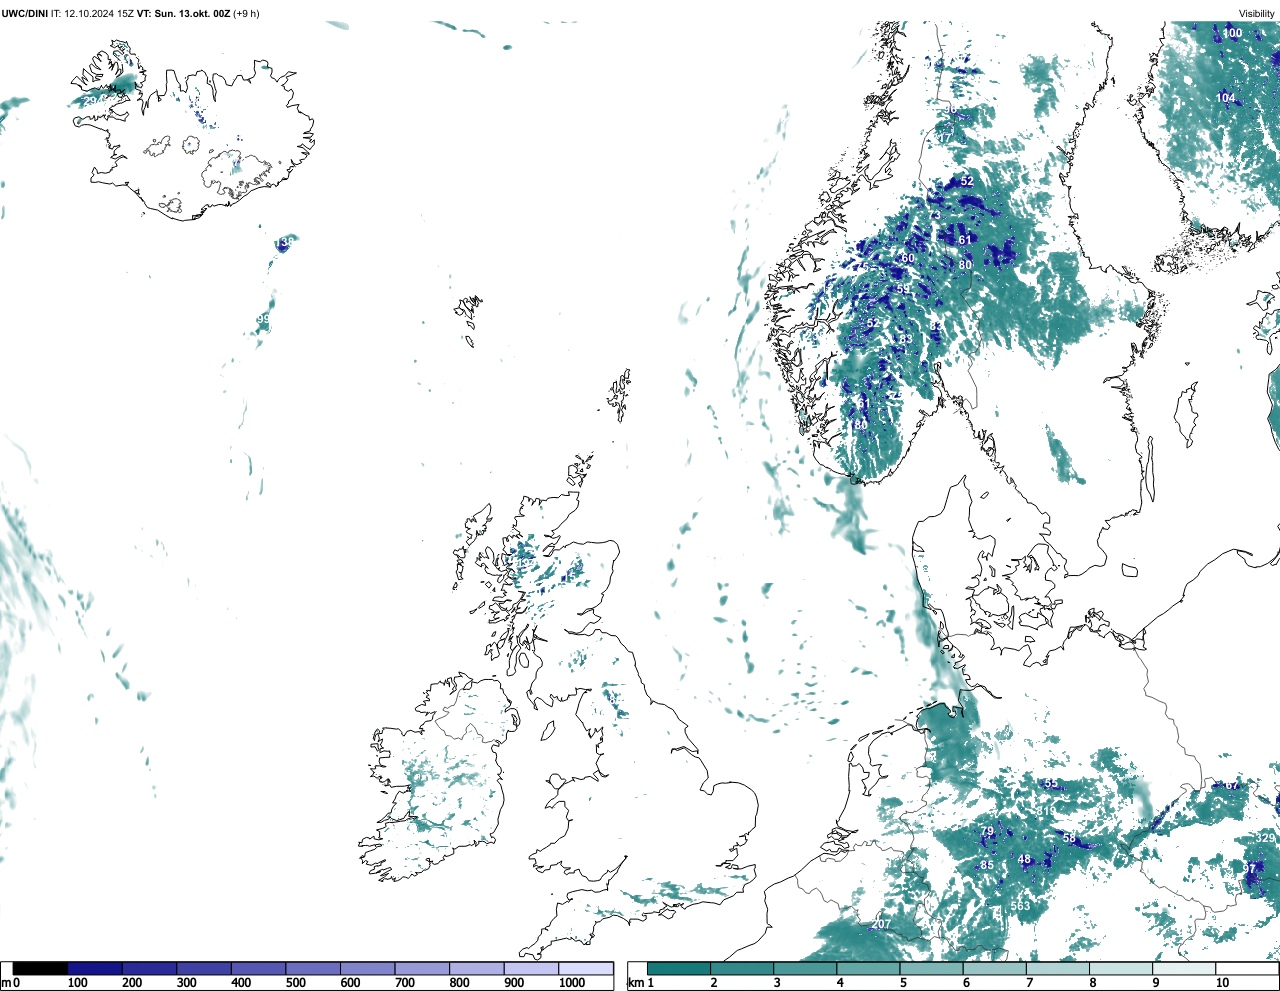
Task: Select the 4–5 km teal legend swatch
Action: [868, 968]
